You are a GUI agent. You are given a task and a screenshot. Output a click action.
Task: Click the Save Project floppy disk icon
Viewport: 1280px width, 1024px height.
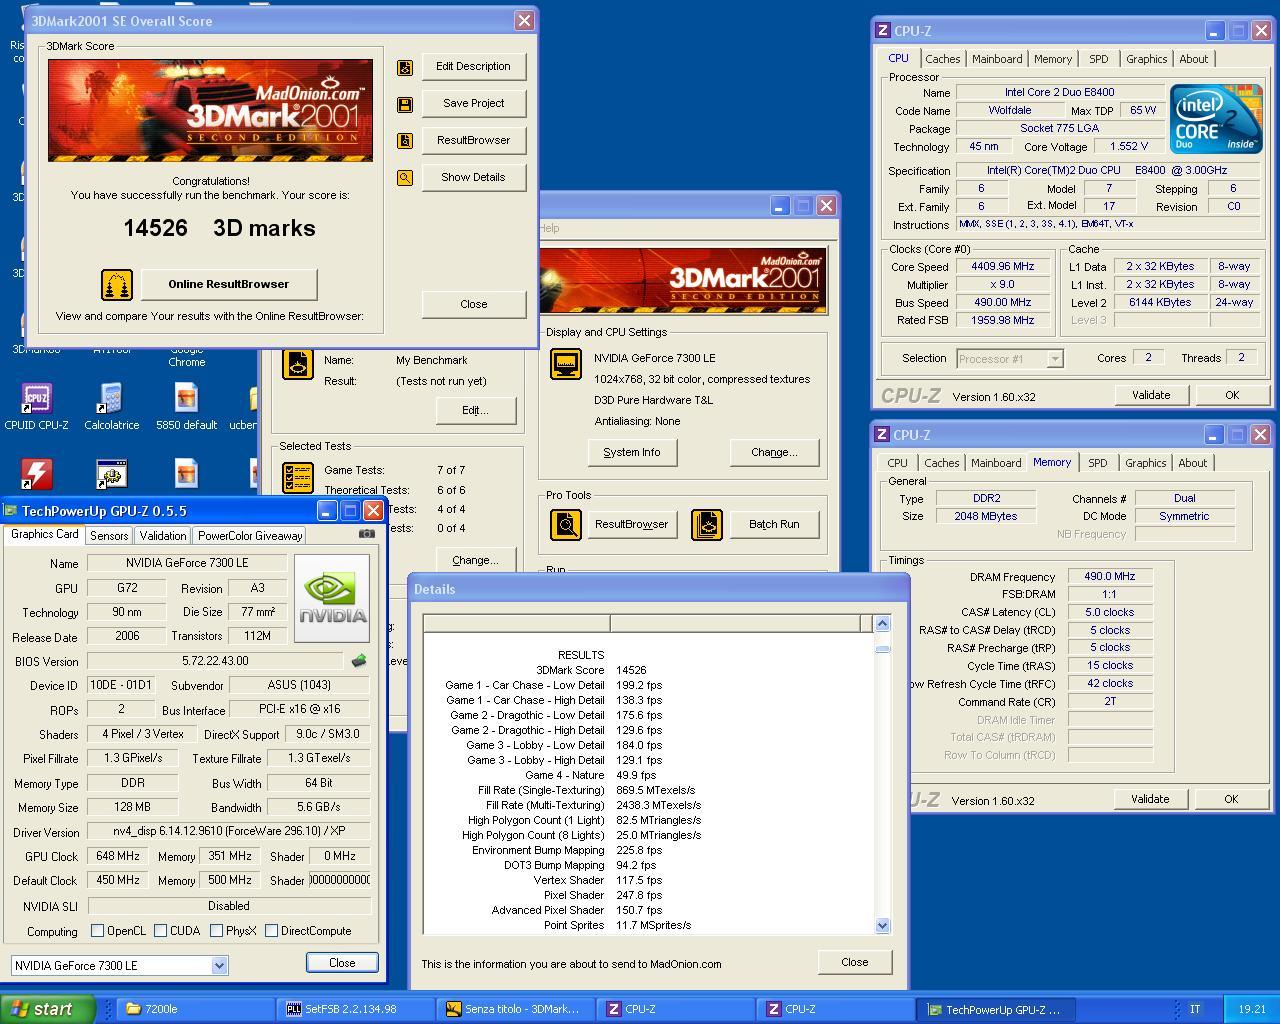[x=405, y=104]
